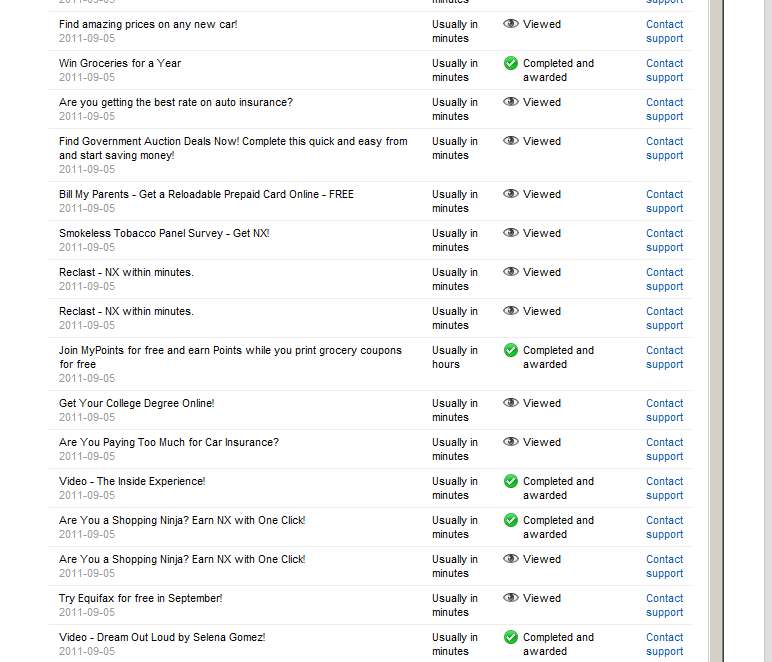Select the Get Your College Degree Online offer title
The image size is (772, 662).
pos(136,403)
